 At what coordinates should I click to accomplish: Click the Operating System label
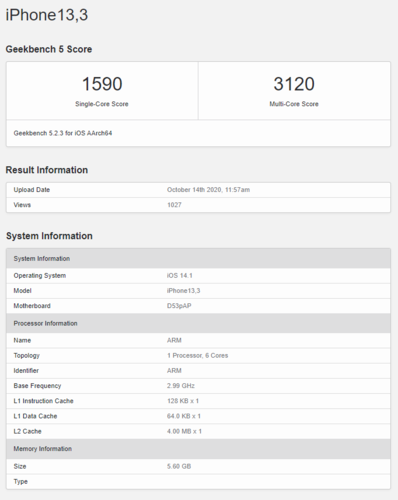point(40,276)
